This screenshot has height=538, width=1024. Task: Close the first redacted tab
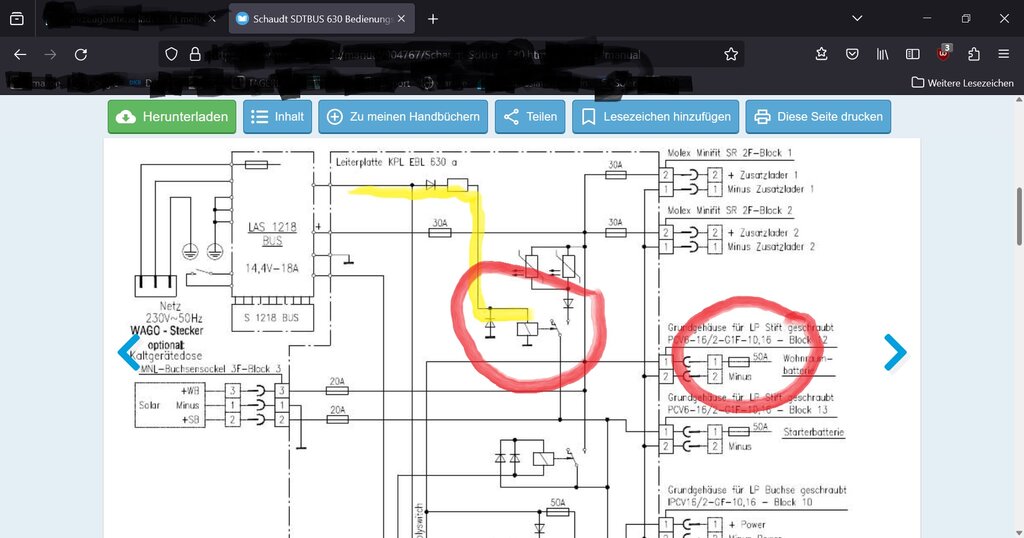(x=212, y=19)
